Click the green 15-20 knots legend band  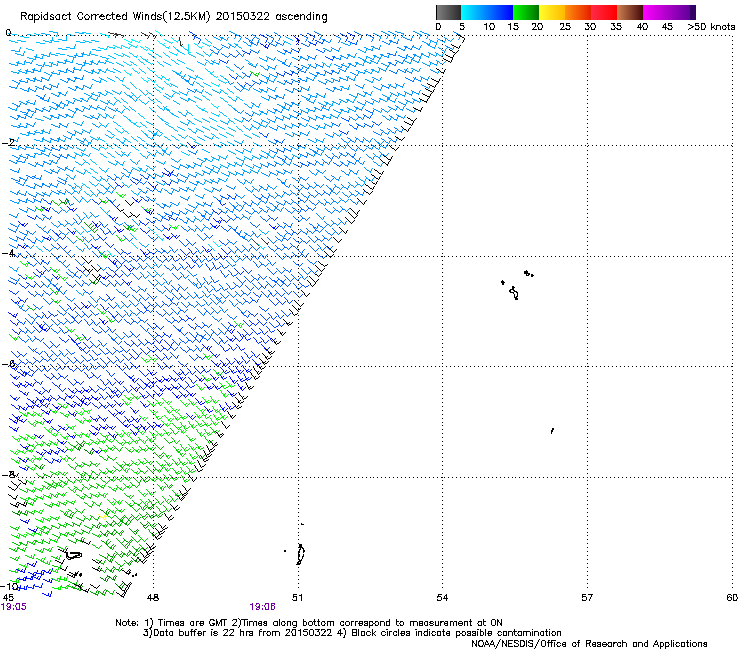tap(525, 12)
